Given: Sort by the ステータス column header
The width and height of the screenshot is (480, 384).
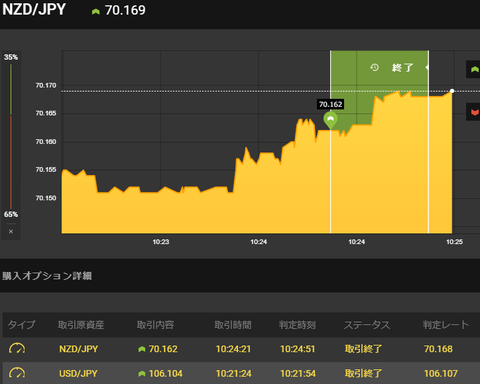Looking at the screenshot, I should (367, 325).
